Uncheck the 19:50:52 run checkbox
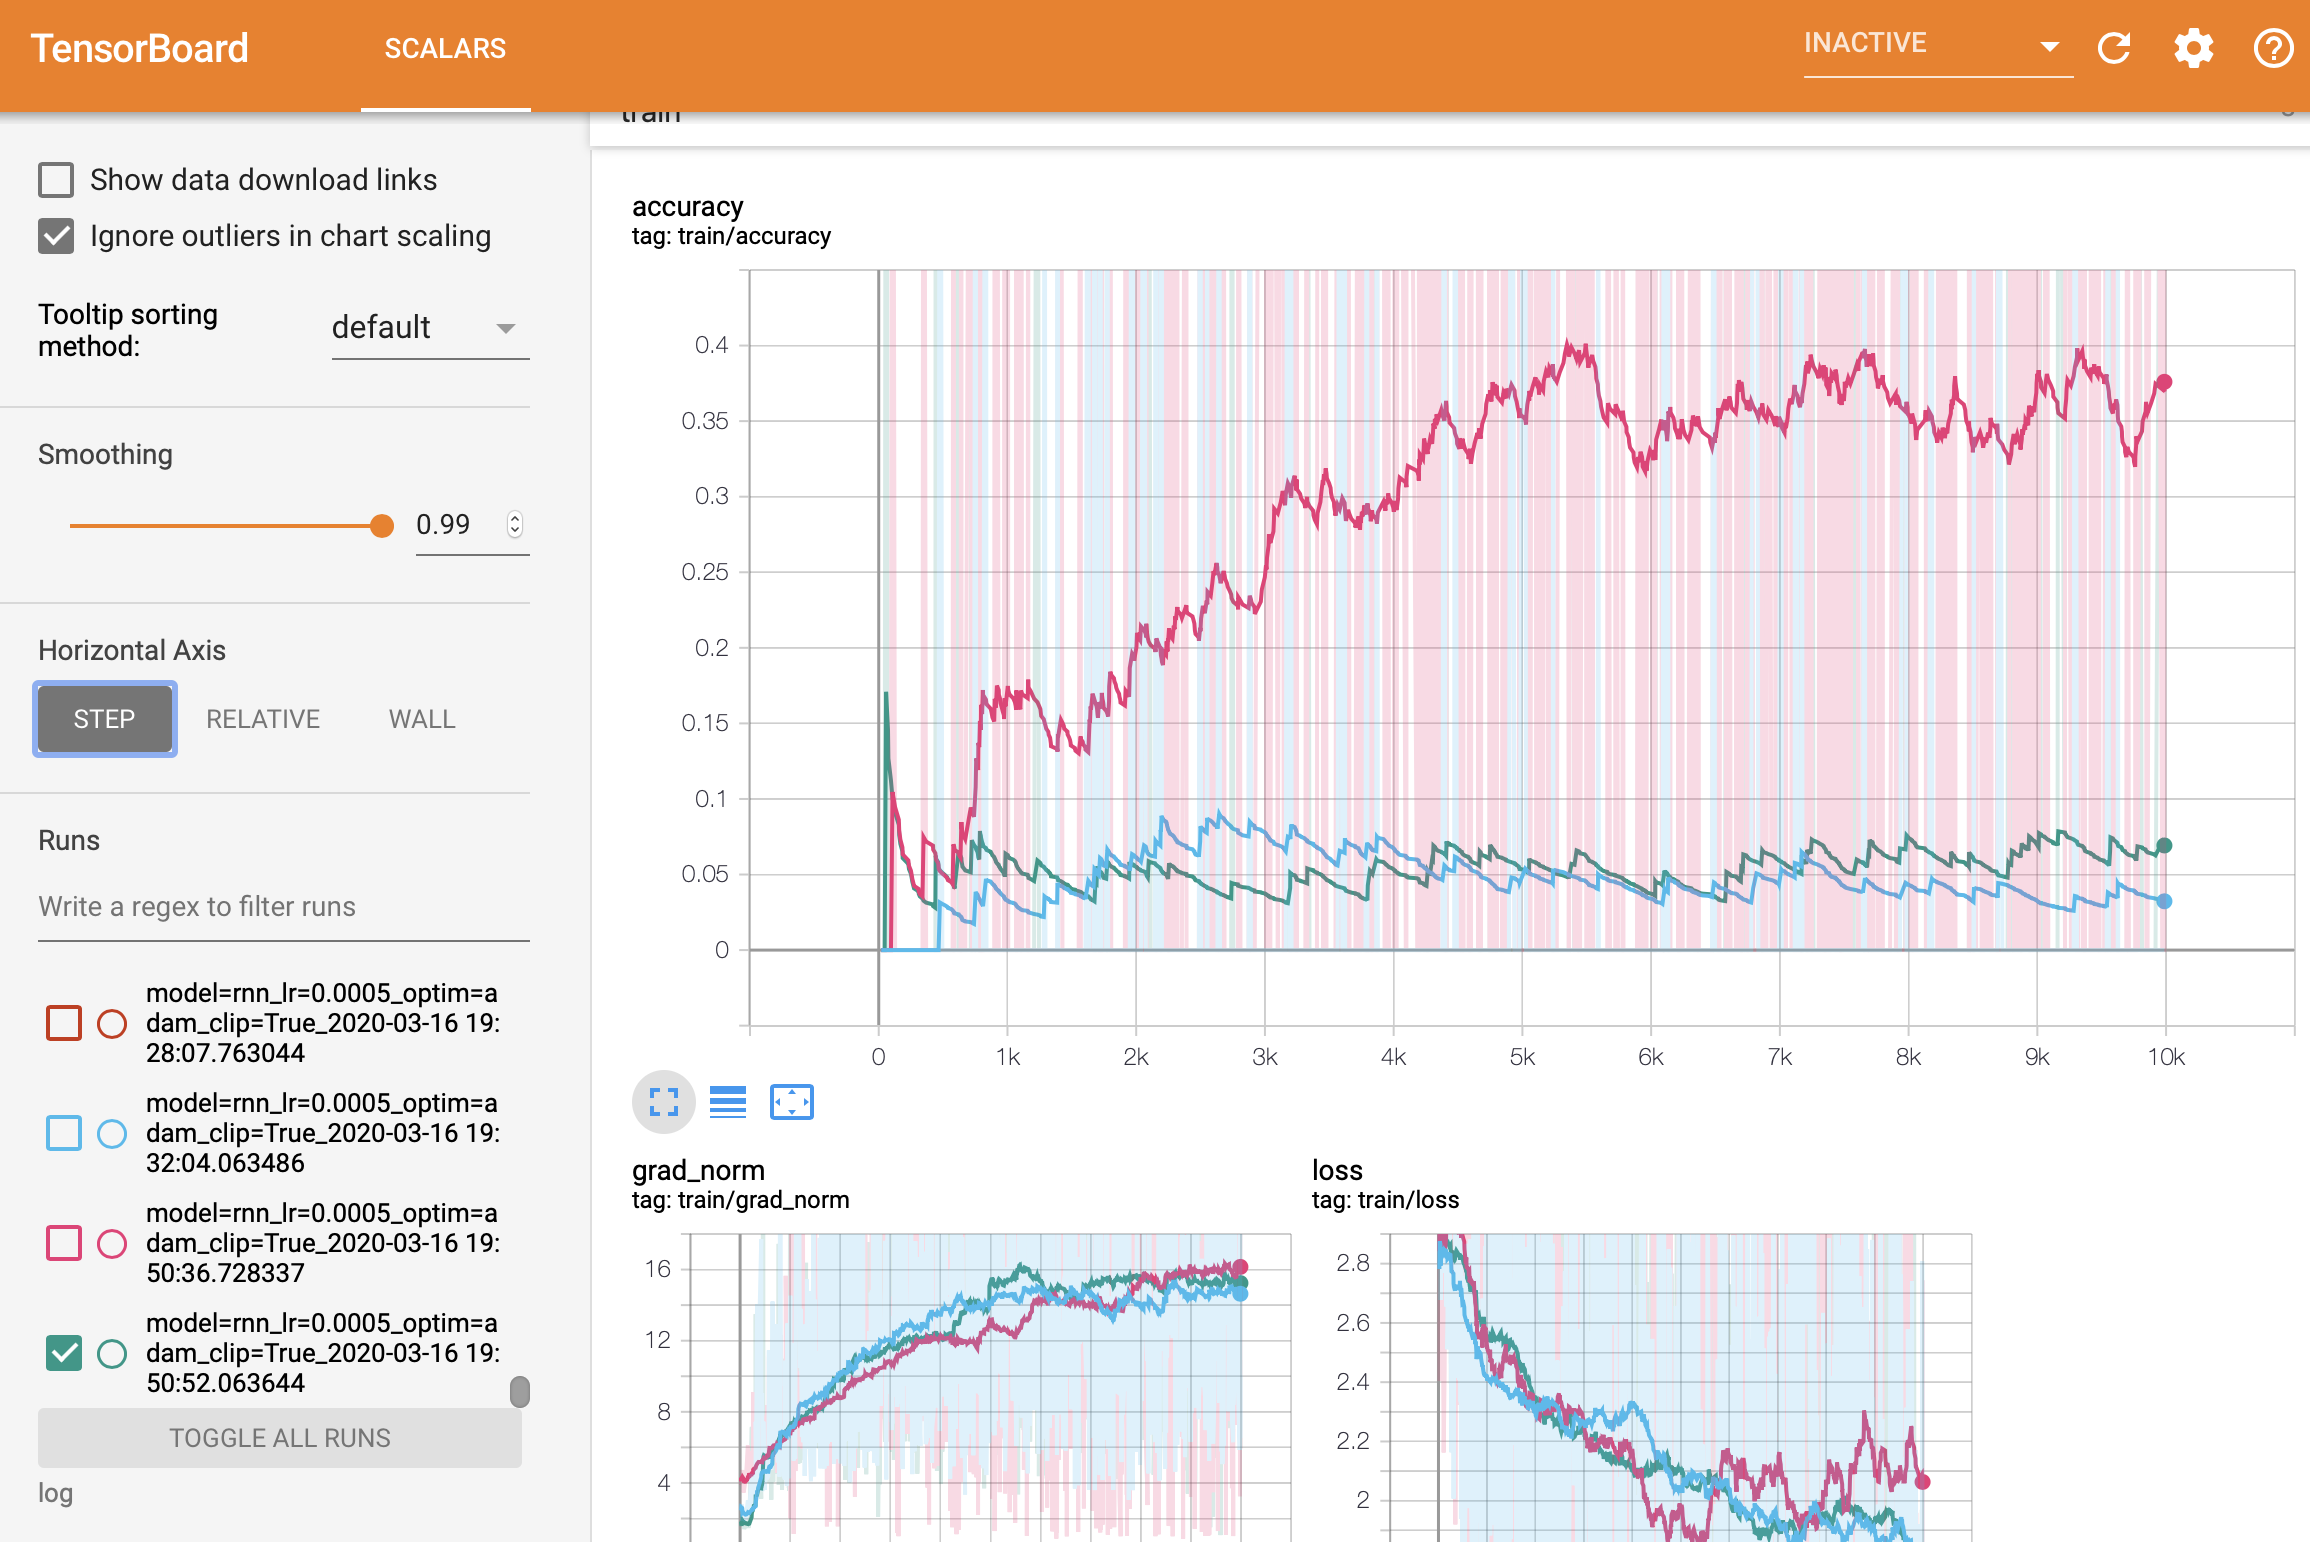2310x1542 pixels. pos(64,1353)
